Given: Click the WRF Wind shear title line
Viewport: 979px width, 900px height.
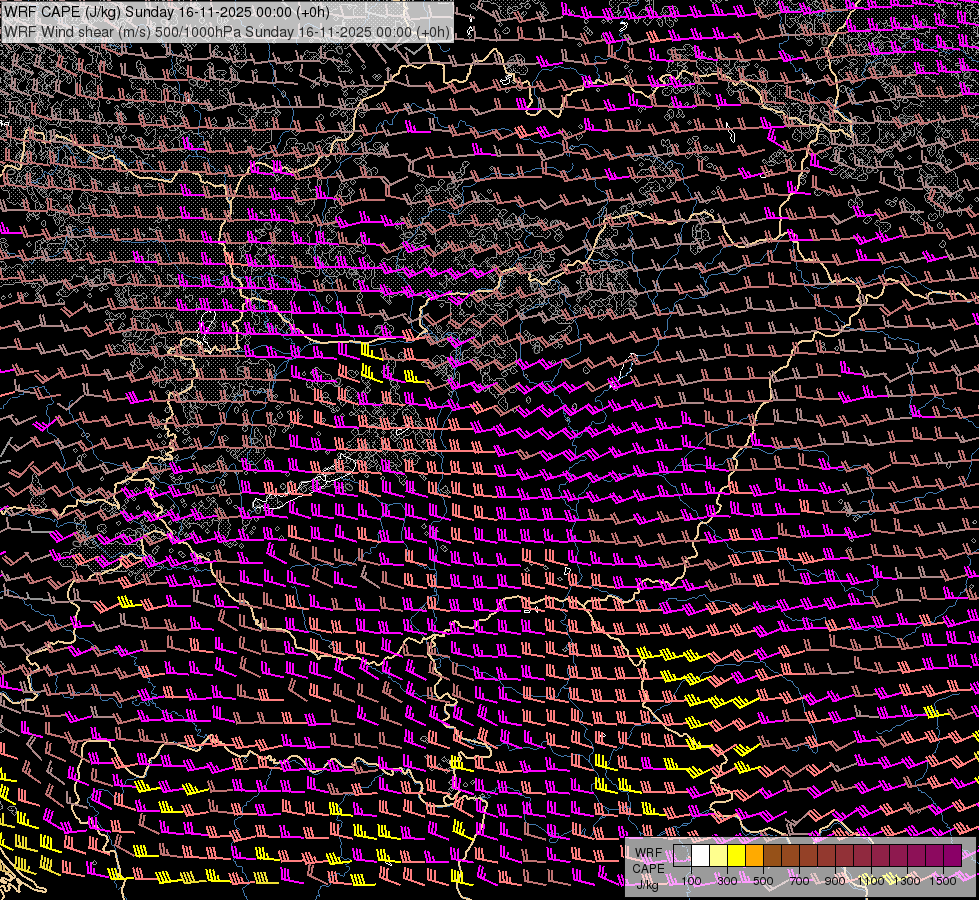Looking at the screenshot, I should [x=227, y=31].
